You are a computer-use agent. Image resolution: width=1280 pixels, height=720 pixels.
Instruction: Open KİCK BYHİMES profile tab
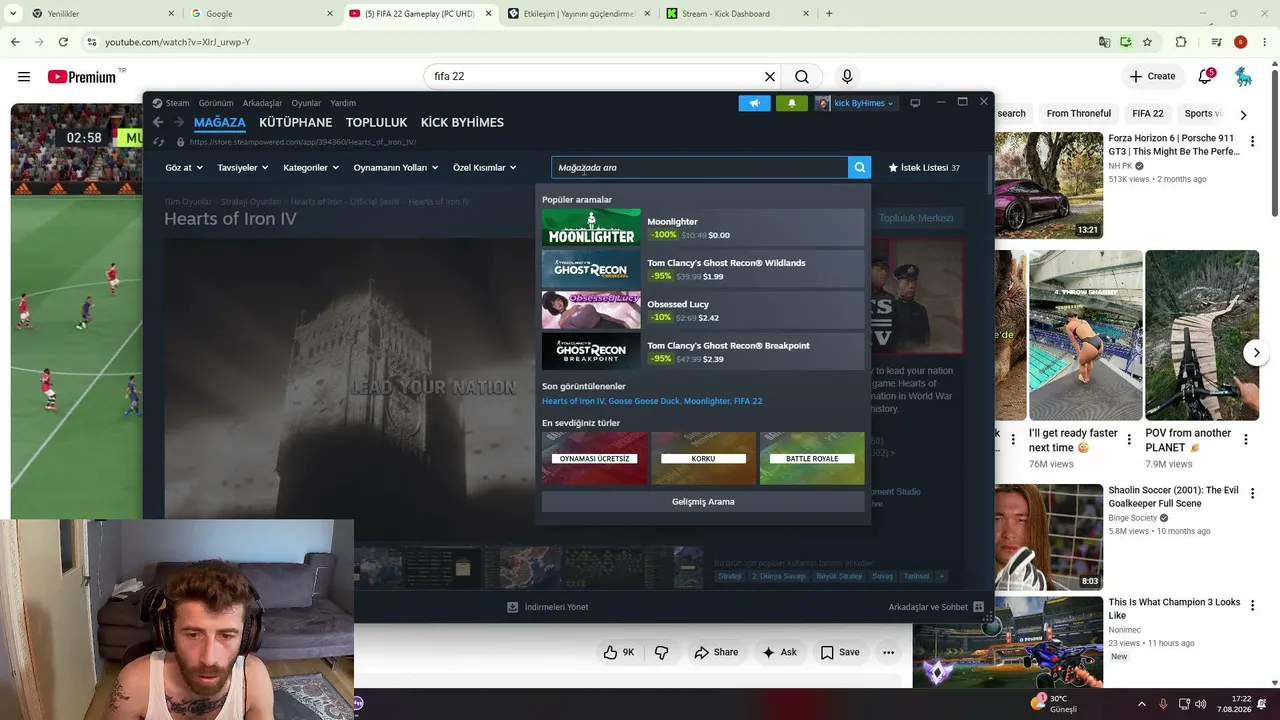click(462, 122)
